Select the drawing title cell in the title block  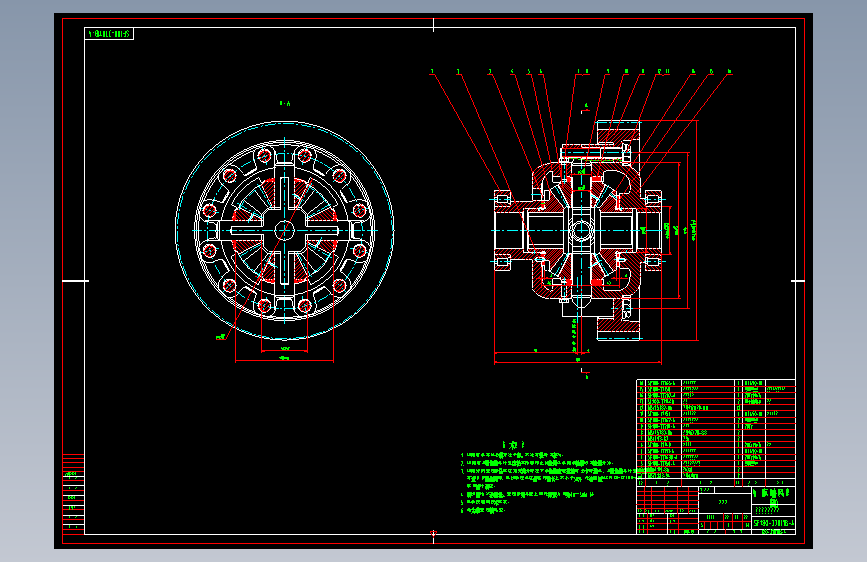tap(774, 496)
